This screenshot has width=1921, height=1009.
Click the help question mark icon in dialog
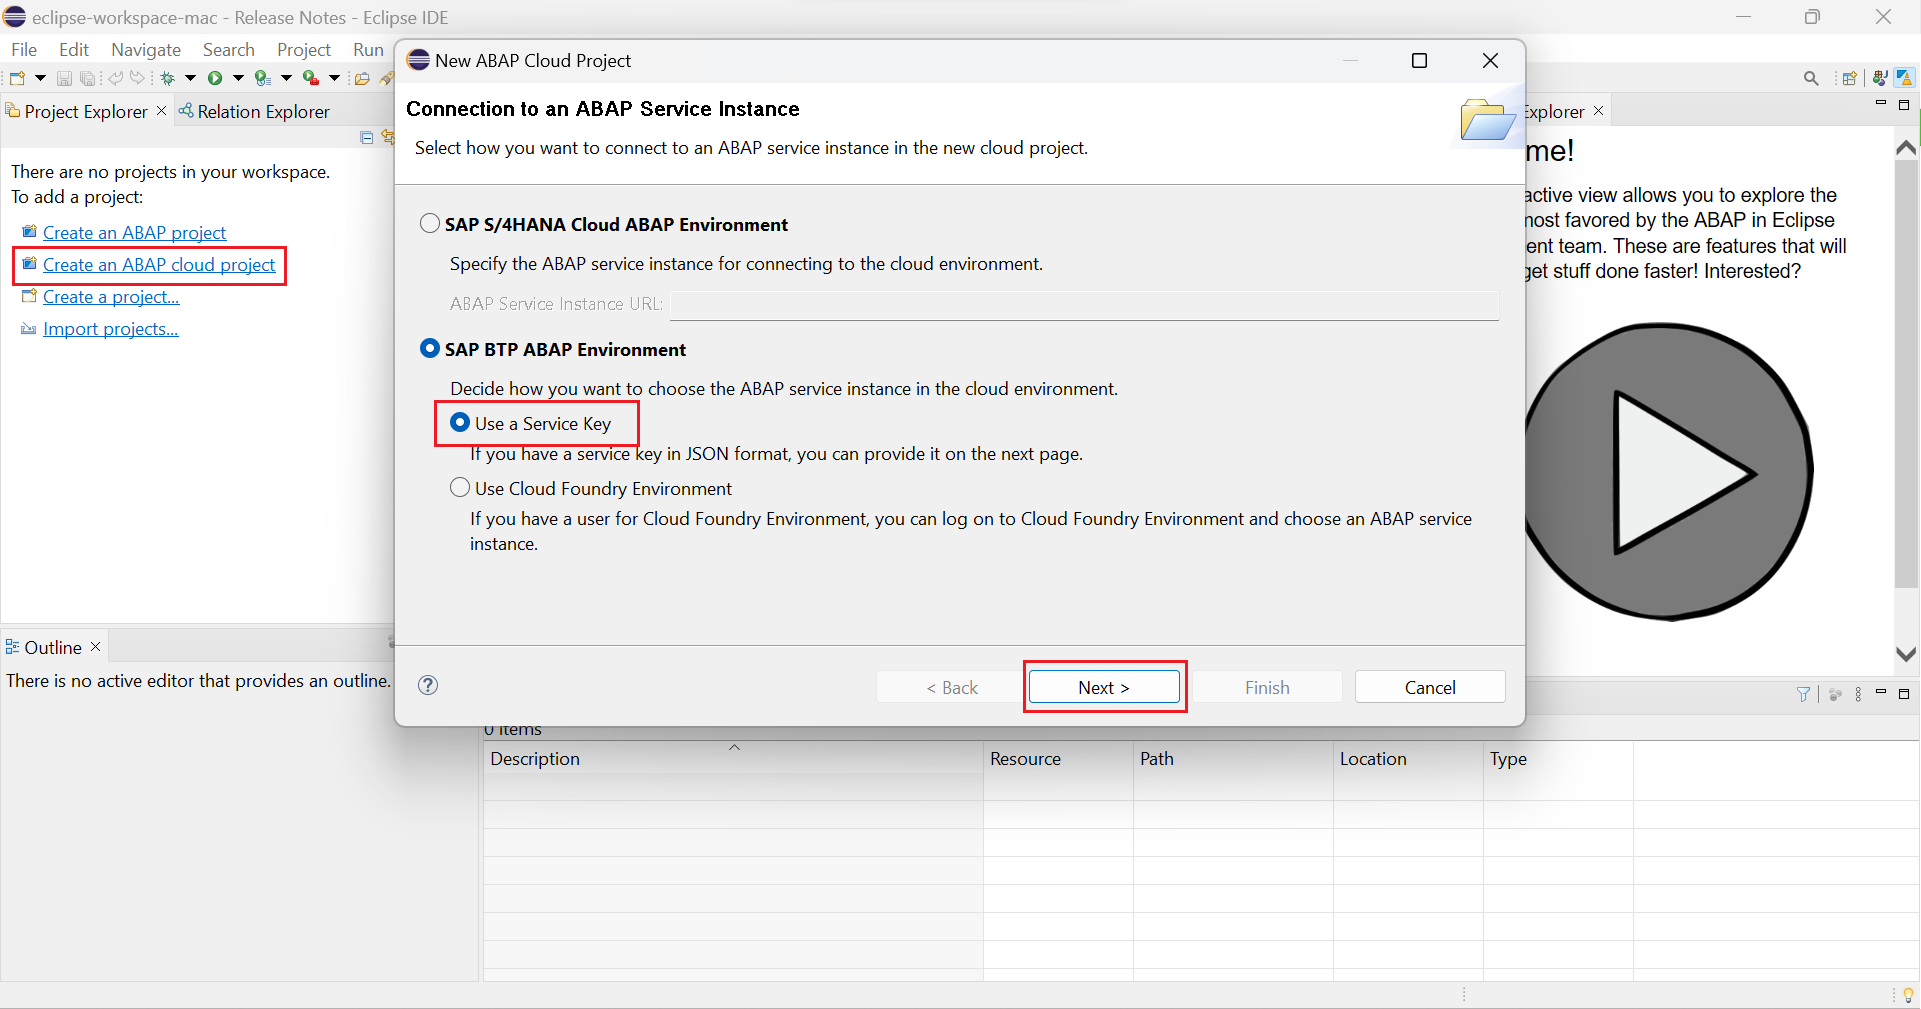(x=428, y=685)
